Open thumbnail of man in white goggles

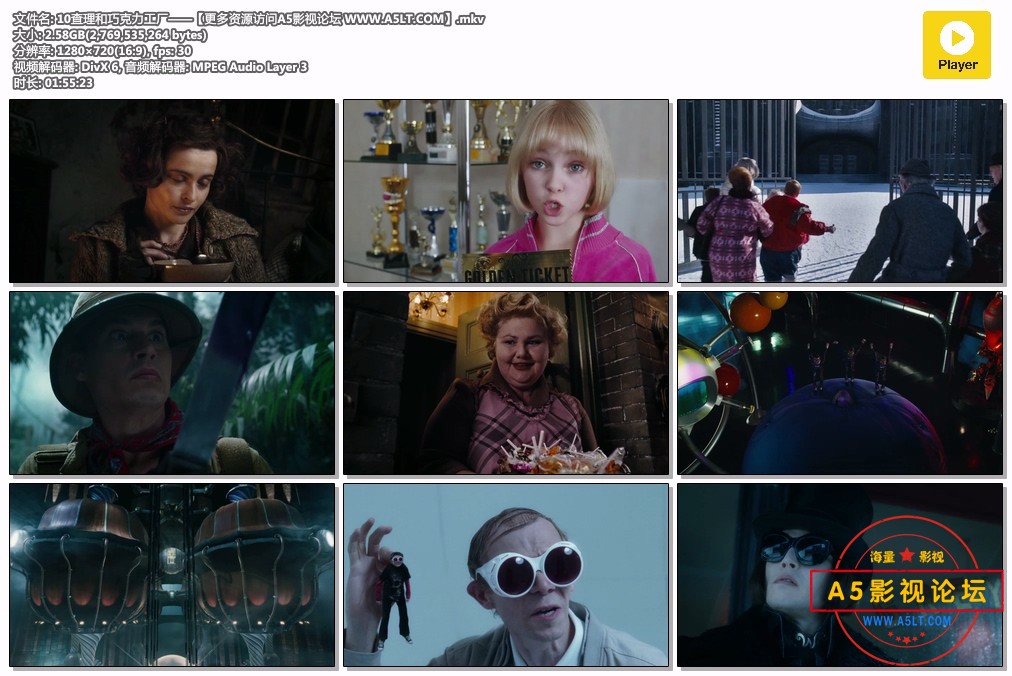point(506,575)
